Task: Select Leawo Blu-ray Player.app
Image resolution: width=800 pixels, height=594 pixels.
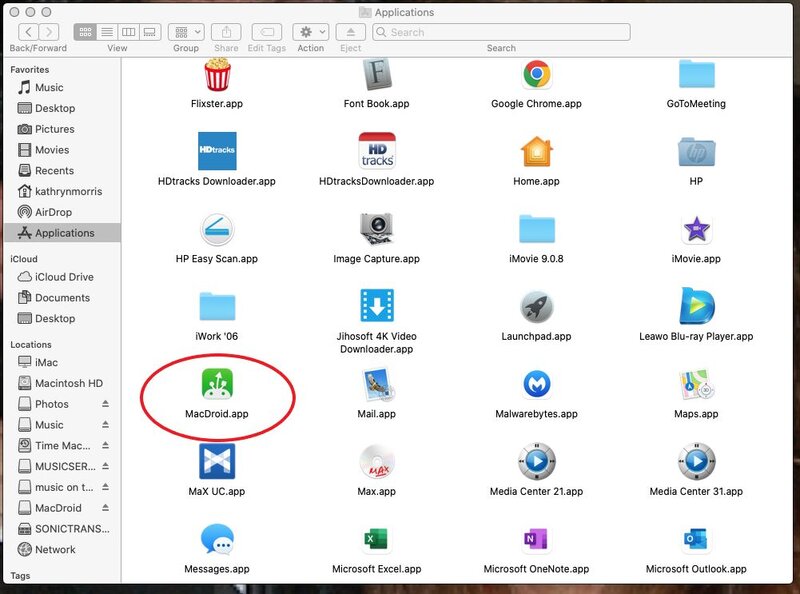Action: 696,306
